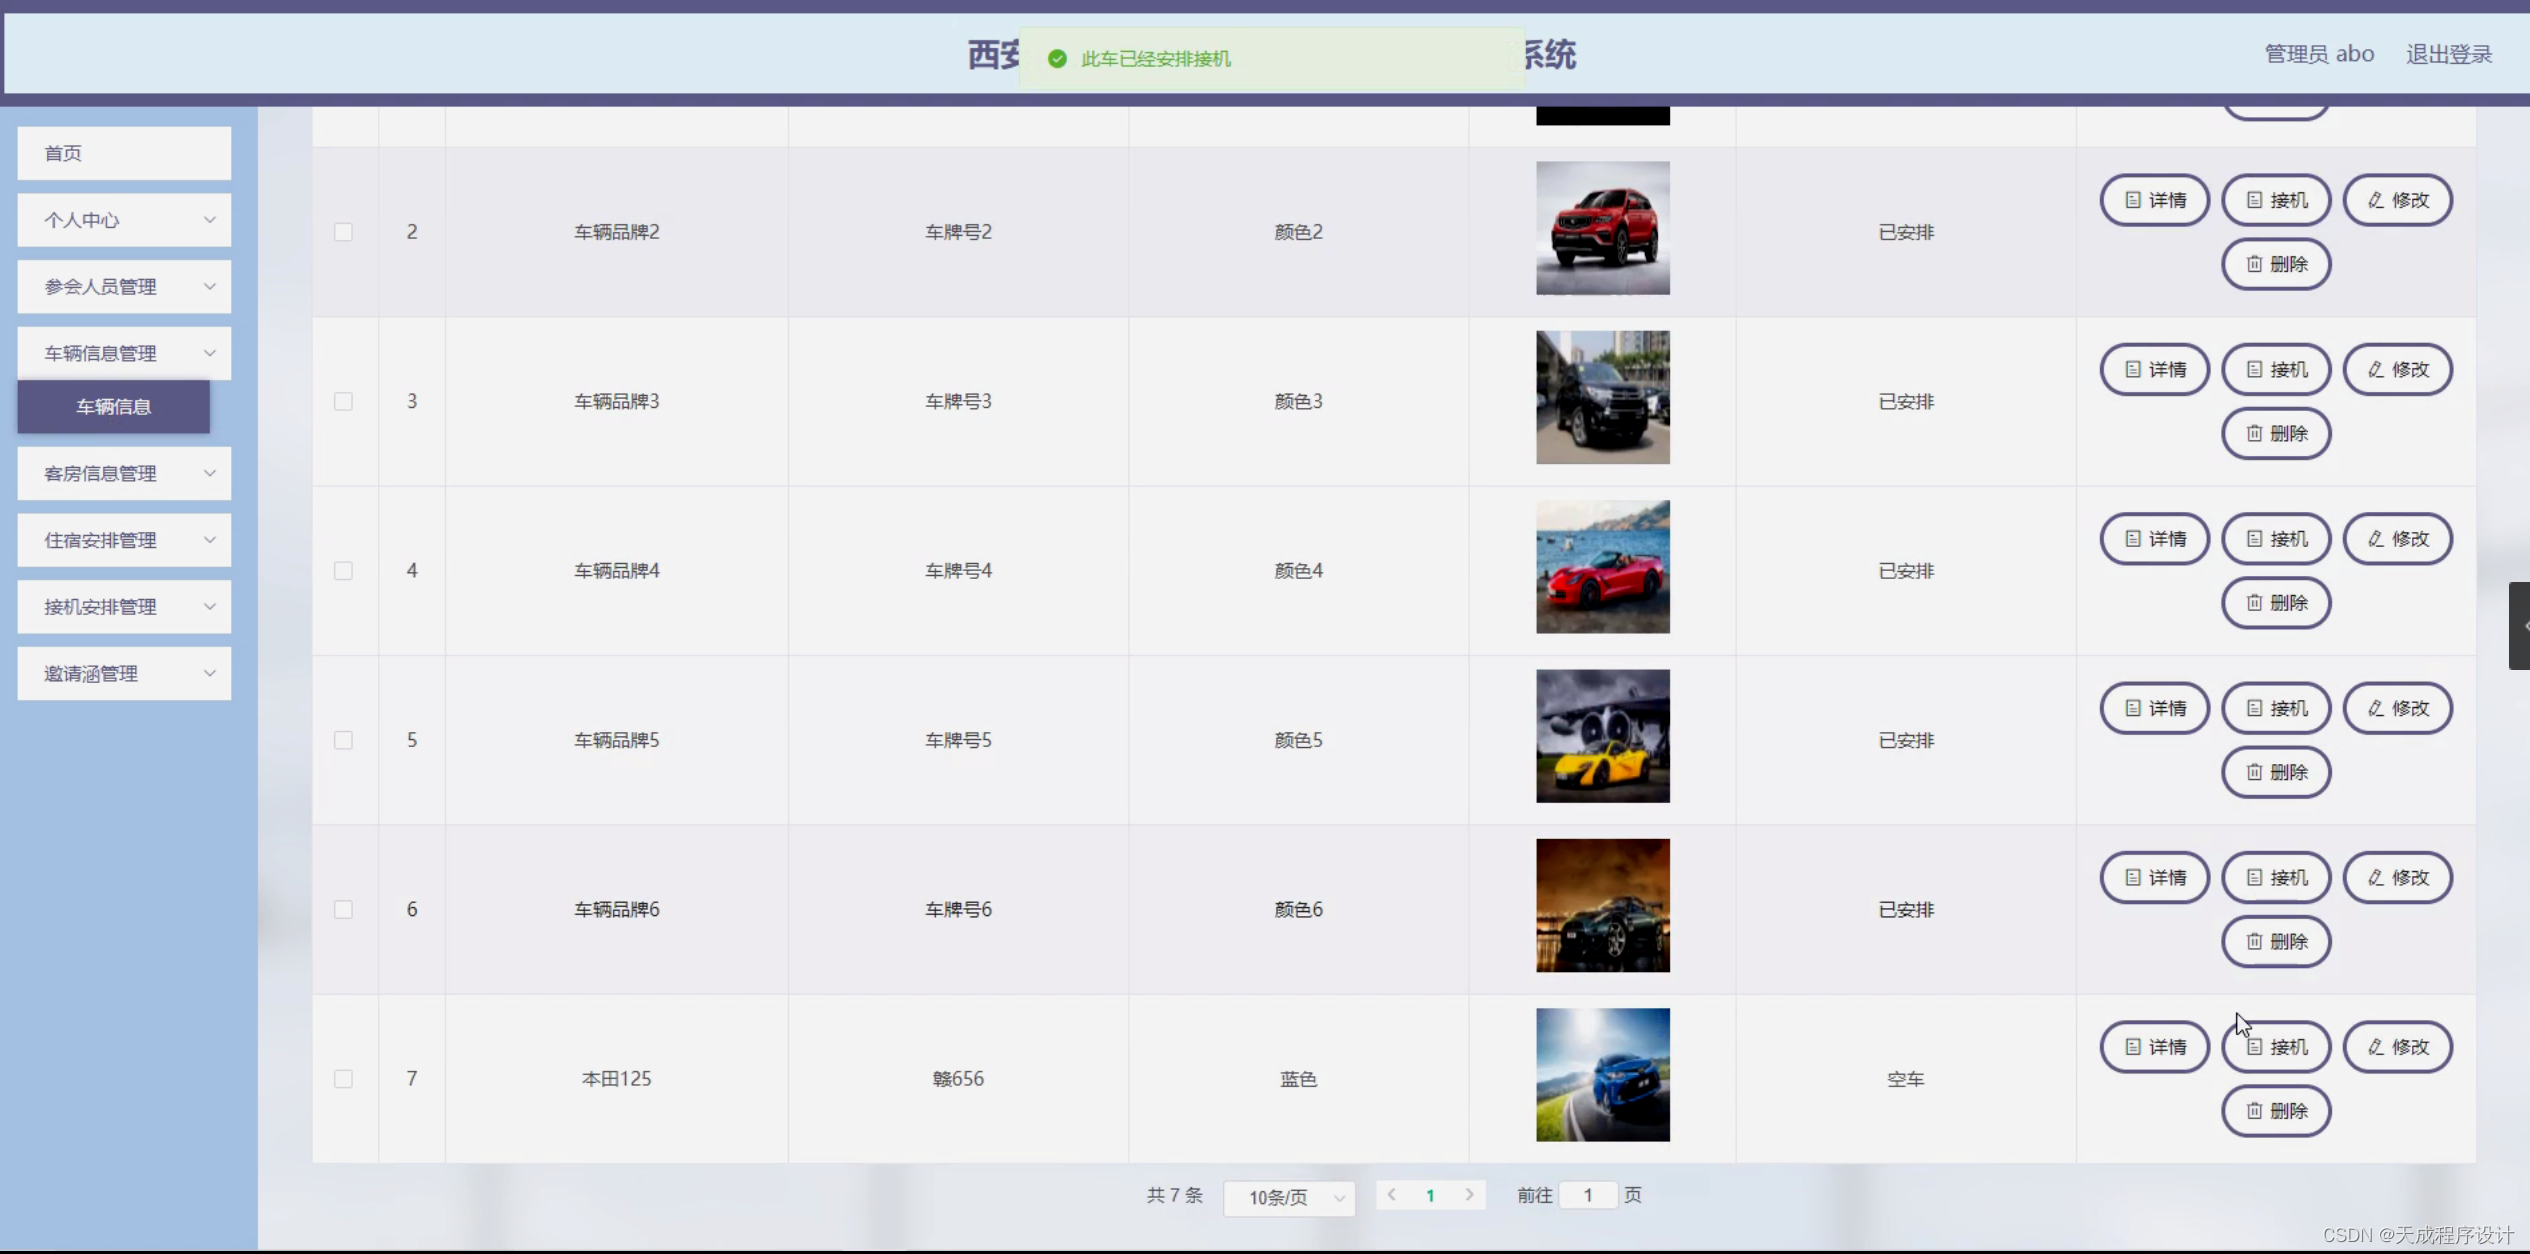Open 详情 for row 4 vehicle

pyautogui.click(x=2154, y=539)
